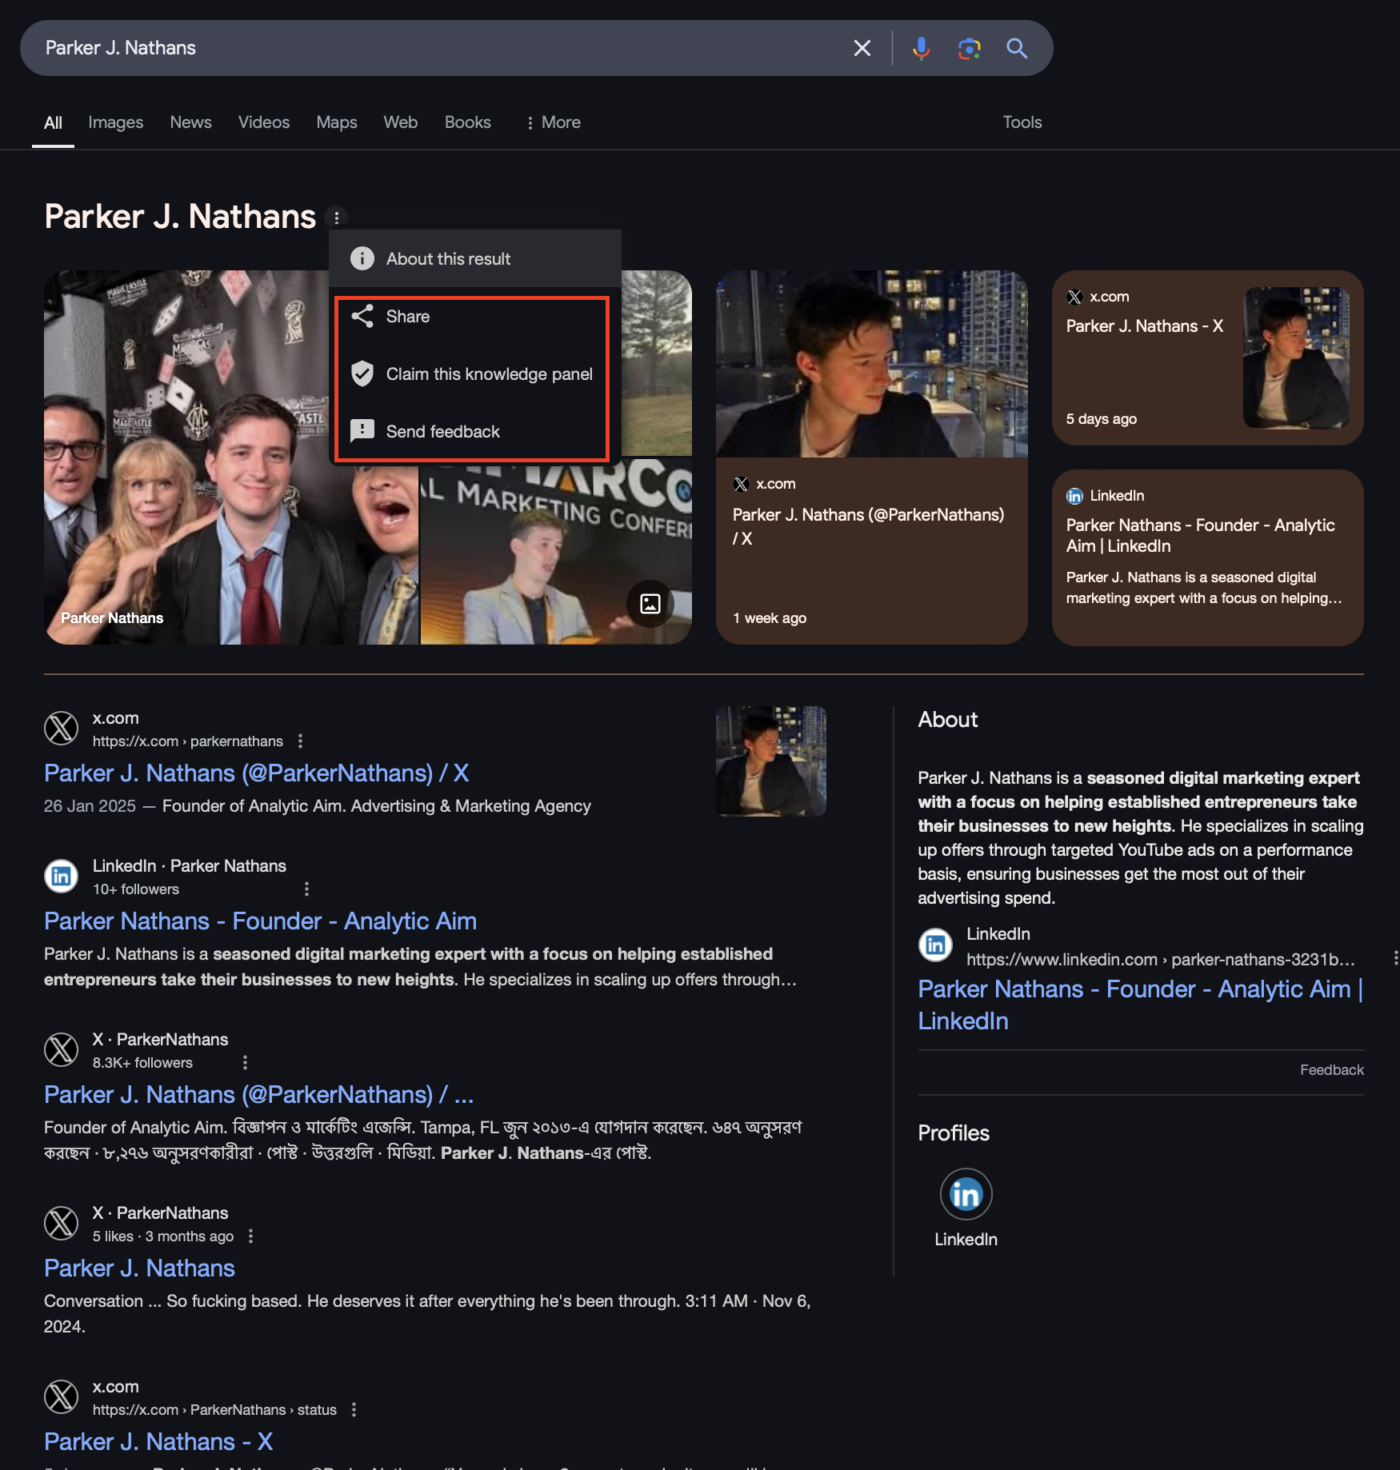Open the Parker Nathans Founder Analytic Aim link
1400x1470 pixels.
tap(259, 921)
